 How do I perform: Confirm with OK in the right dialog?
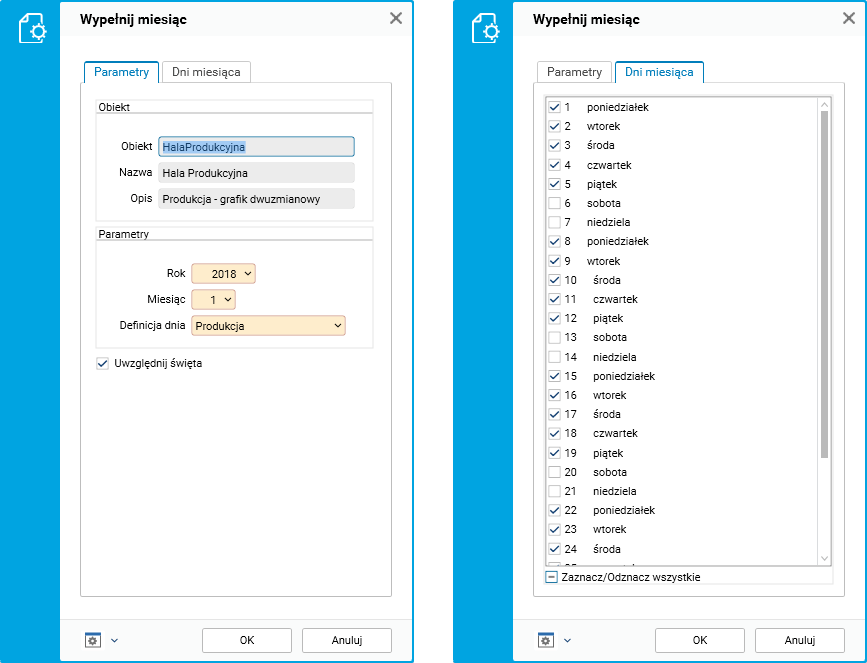pyautogui.click(x=699, y=640)
